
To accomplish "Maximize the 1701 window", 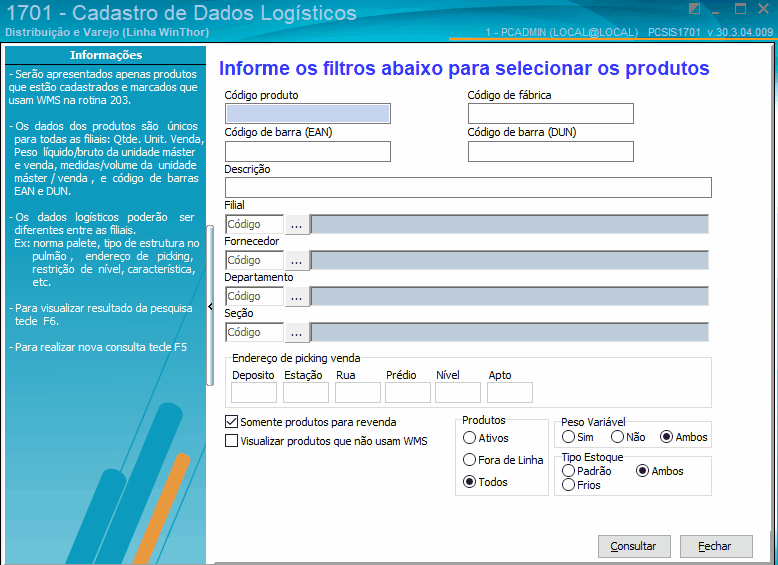I will click(x=740, y=9).
